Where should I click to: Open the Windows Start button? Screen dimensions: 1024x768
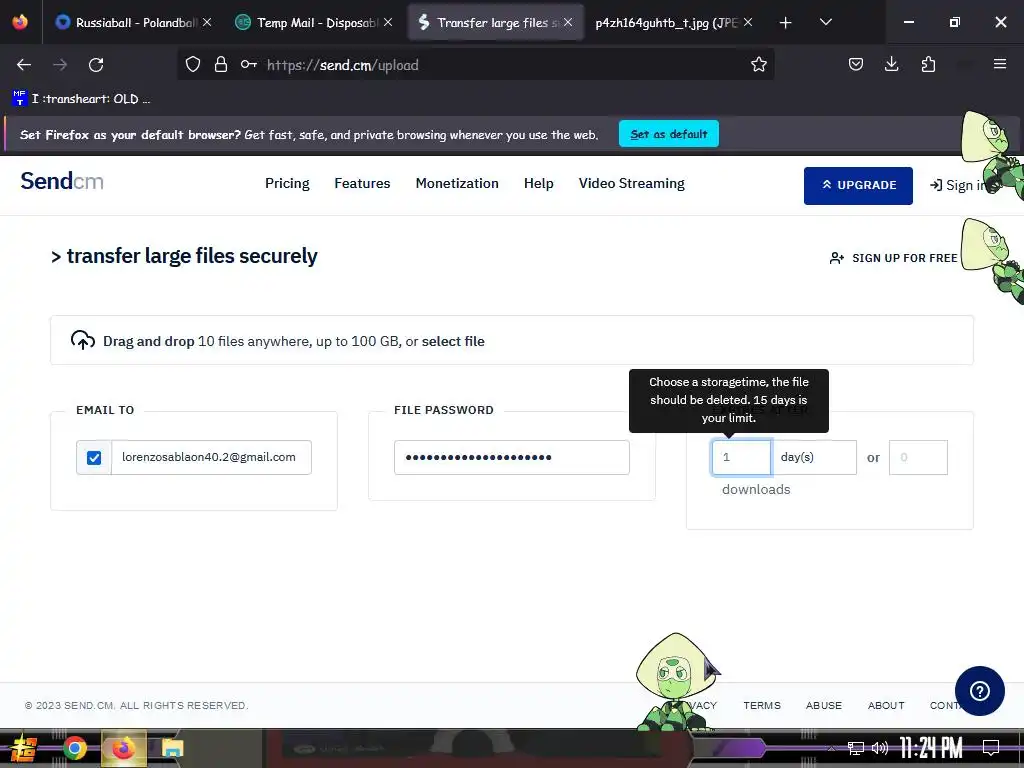(23, 748)
